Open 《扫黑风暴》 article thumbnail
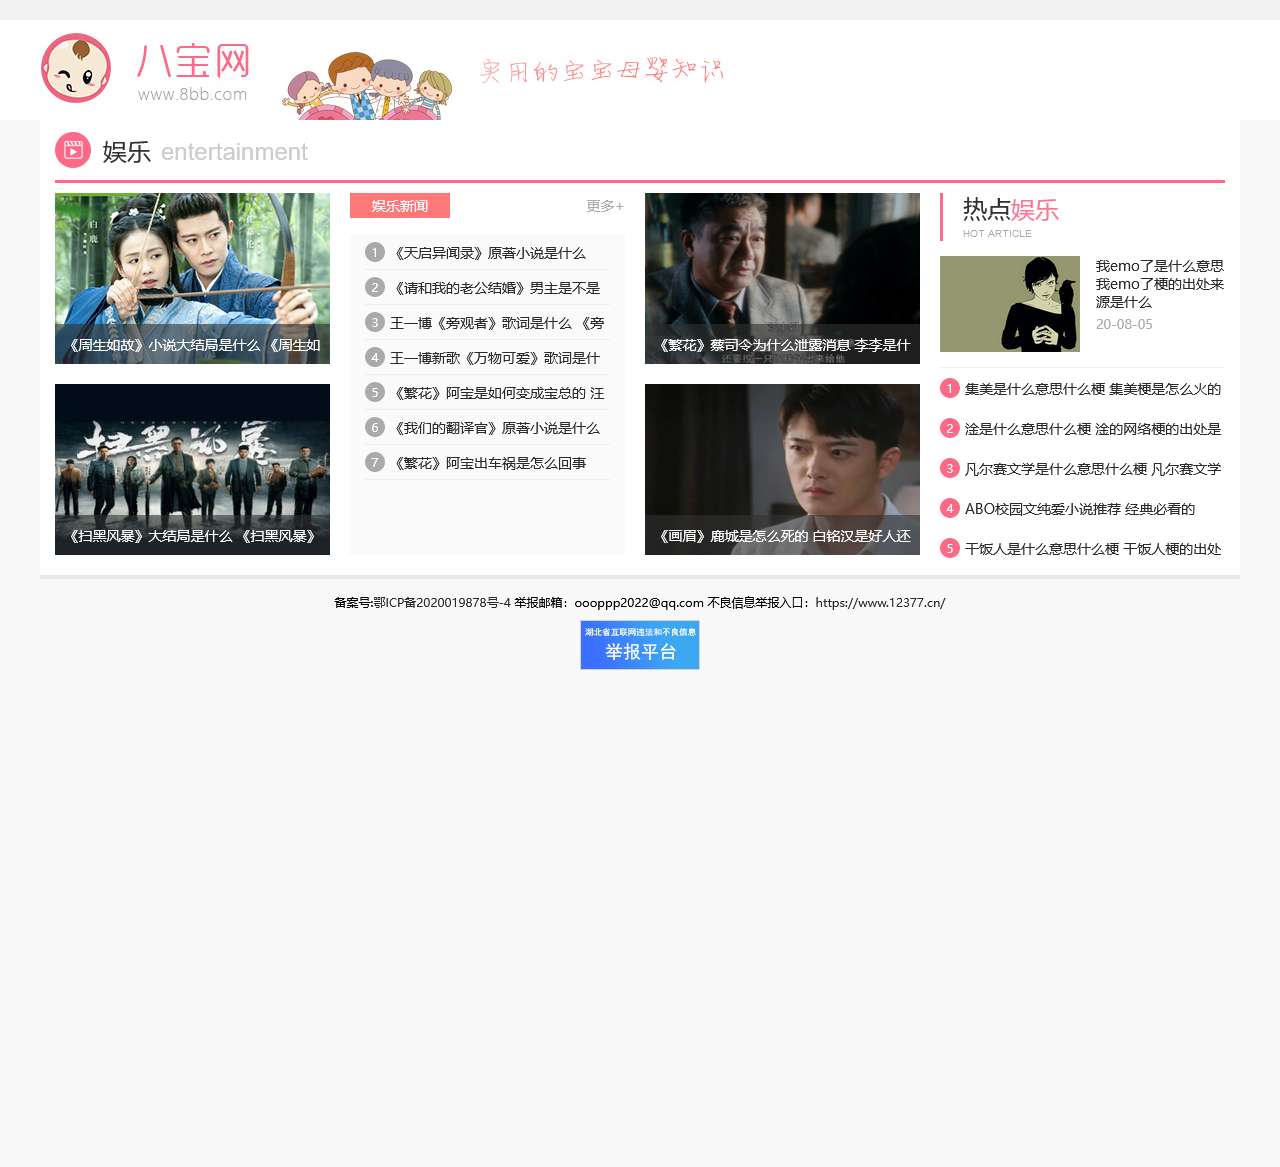The image size is (1280, 1167). (x=192, y=469)
